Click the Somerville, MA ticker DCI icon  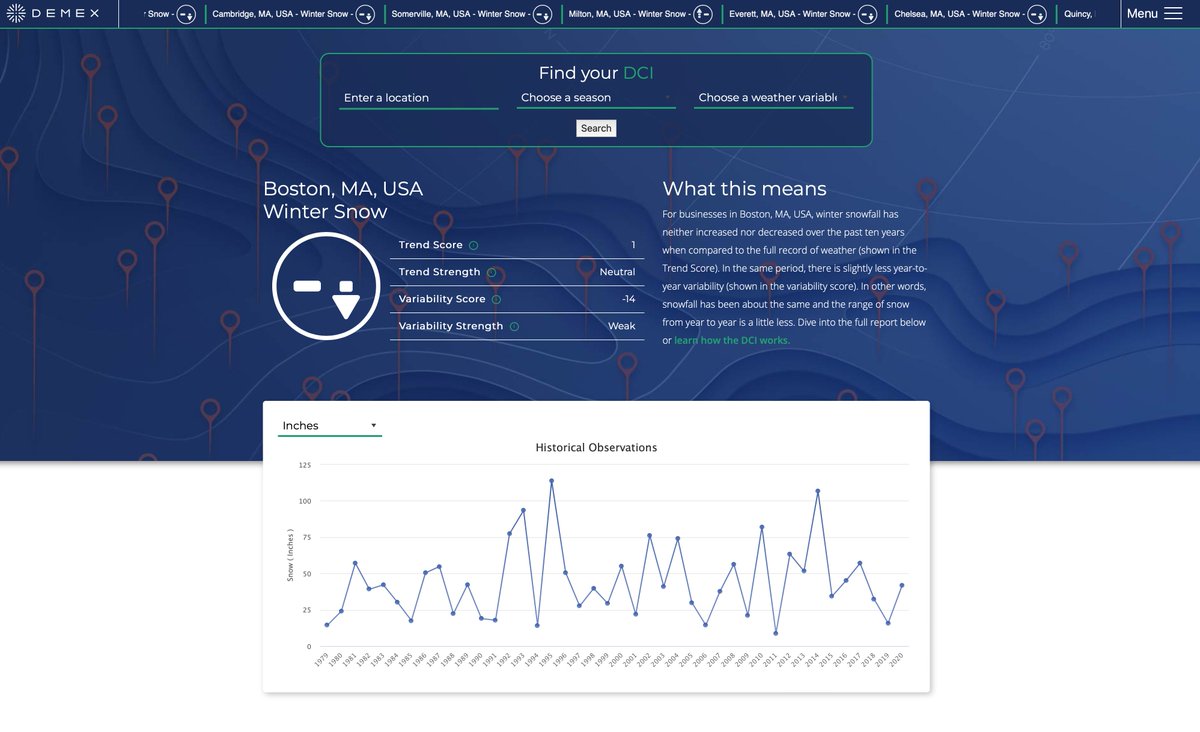[x=542, y=14]
